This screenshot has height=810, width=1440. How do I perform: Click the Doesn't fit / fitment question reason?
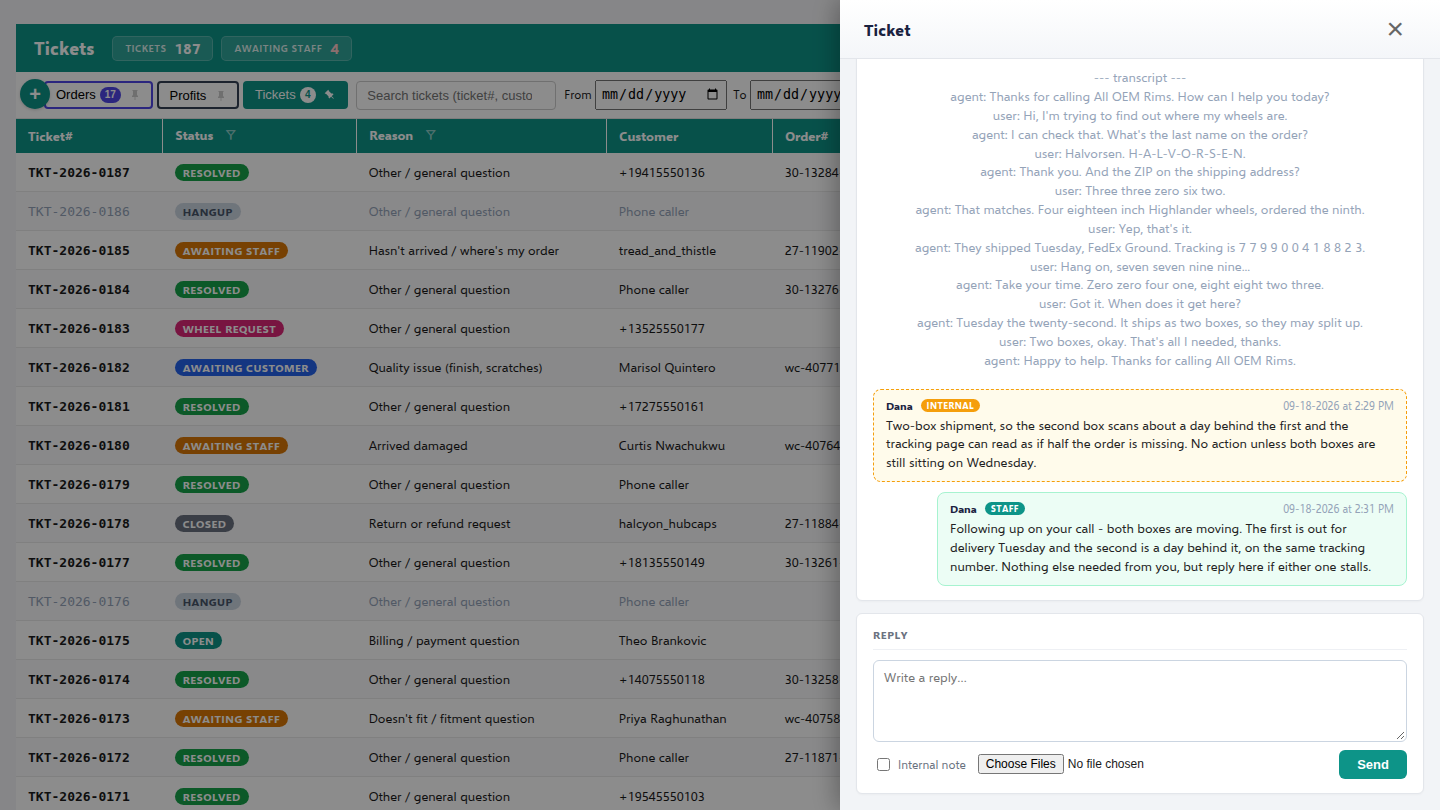tap(452, 719)
